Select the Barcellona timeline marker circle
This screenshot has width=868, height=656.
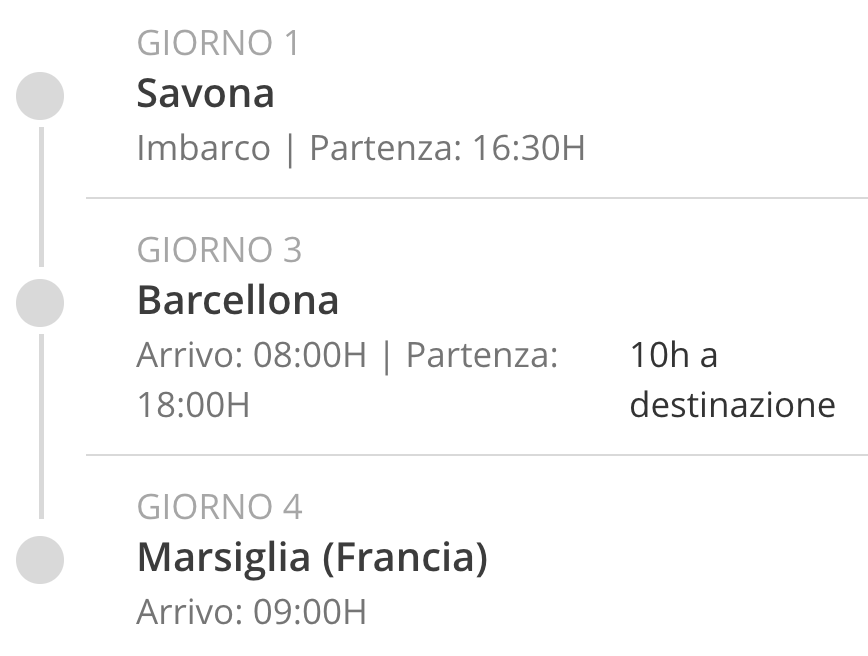[x=40, y=303]
